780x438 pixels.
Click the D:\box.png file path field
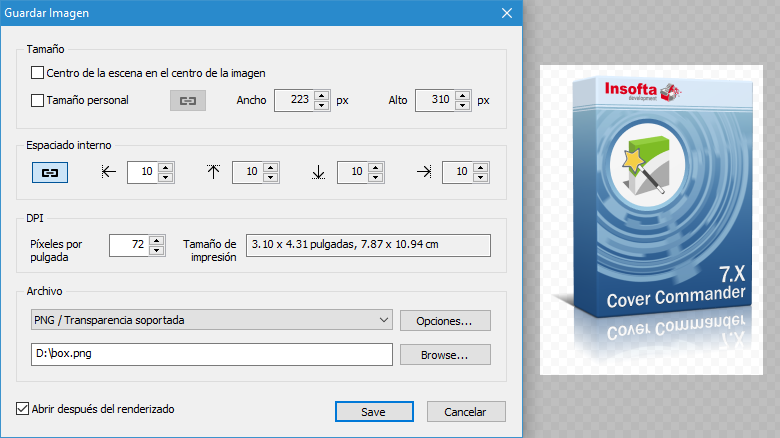point(211,354)
